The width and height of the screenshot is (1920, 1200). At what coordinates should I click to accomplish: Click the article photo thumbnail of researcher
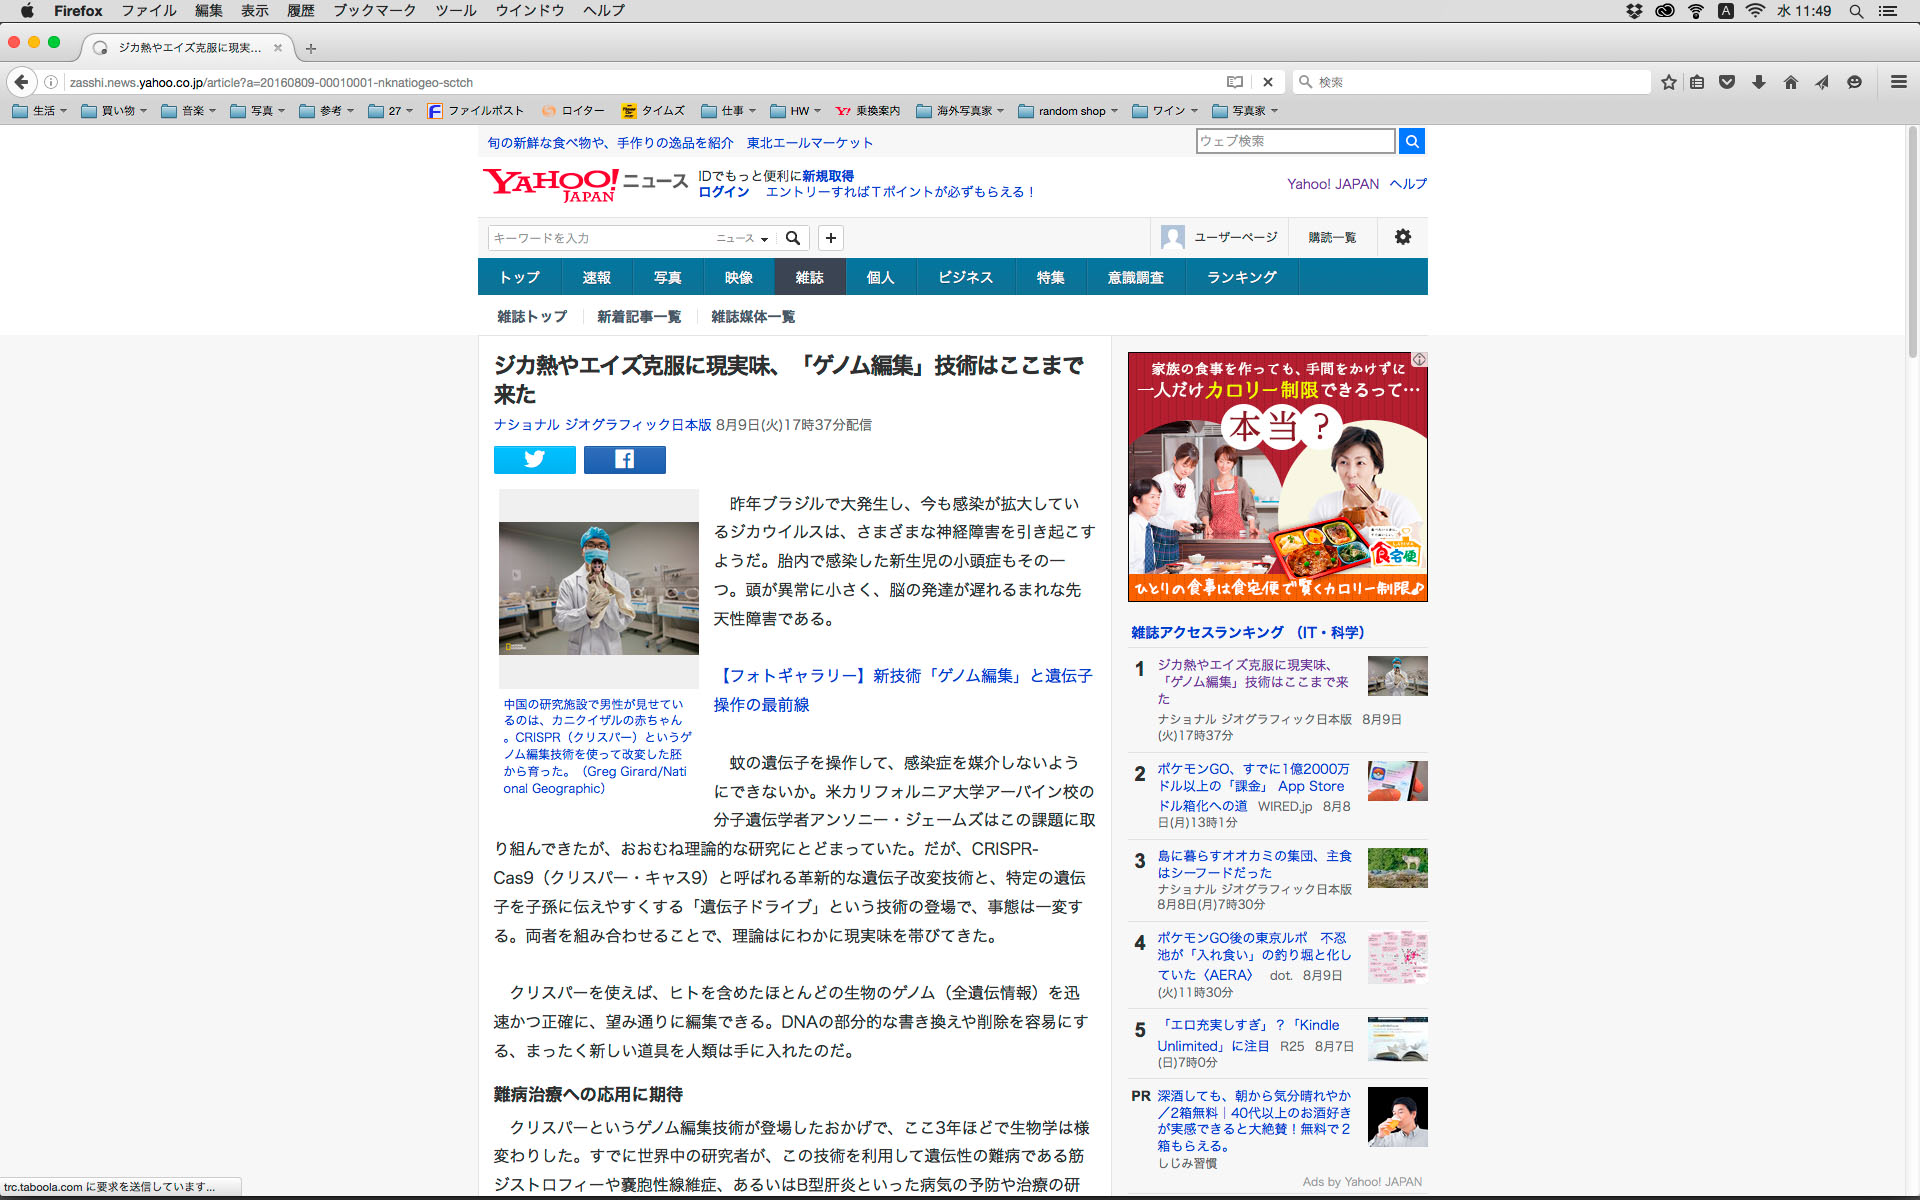598,588
